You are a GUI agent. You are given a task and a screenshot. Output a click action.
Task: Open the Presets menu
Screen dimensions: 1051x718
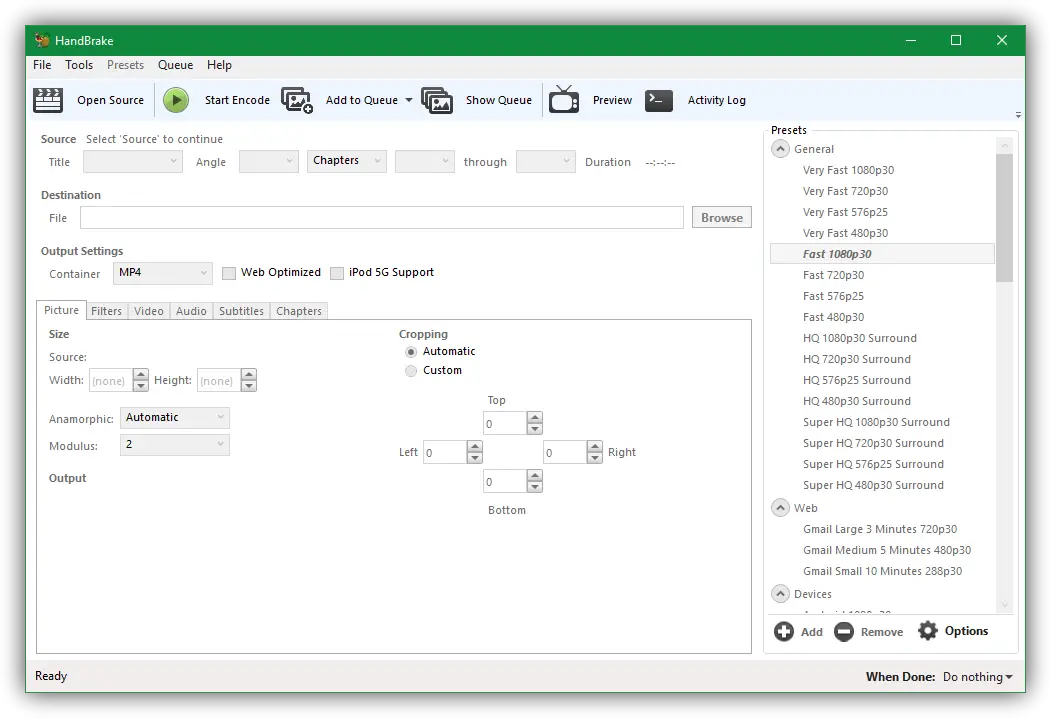coord(125,65)
